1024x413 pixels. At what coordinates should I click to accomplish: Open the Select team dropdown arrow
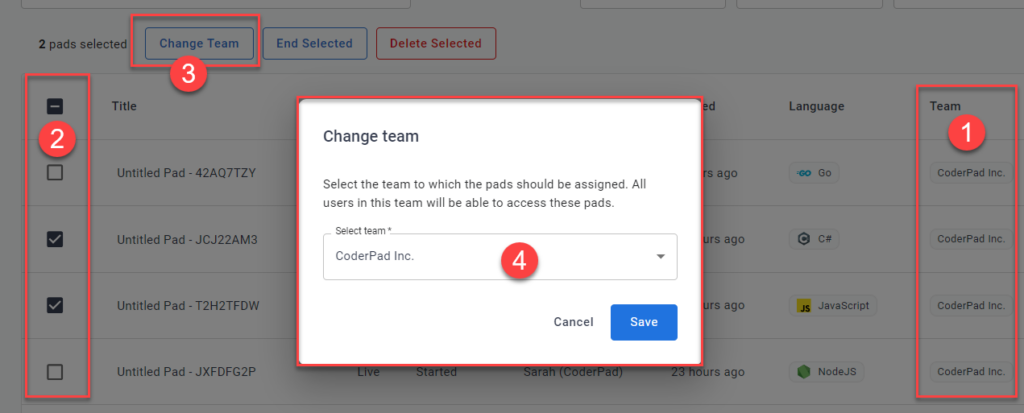click(660, 257)
